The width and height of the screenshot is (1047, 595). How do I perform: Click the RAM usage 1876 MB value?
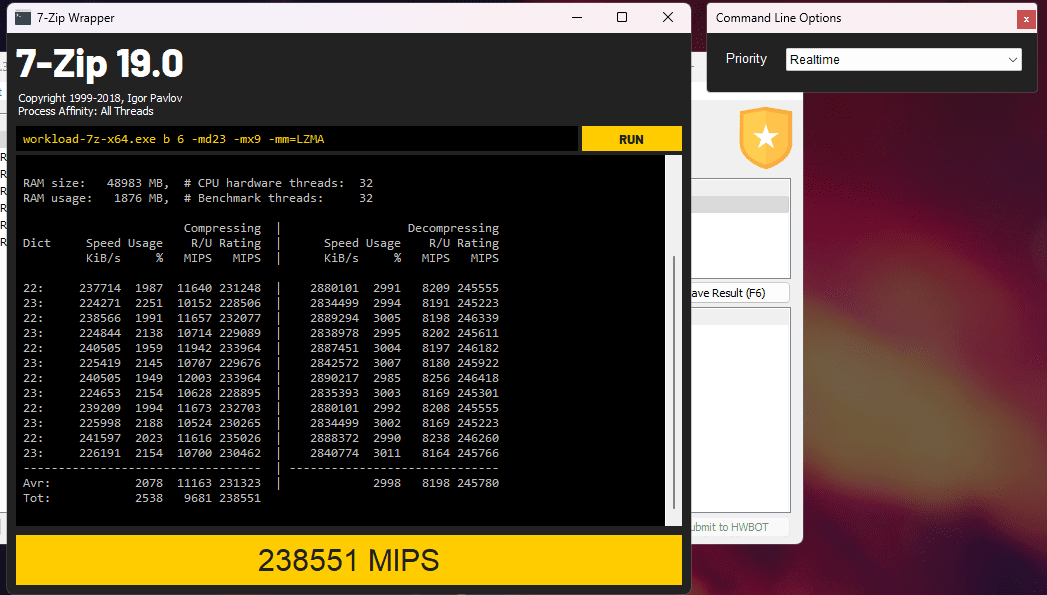click(138, 198)
